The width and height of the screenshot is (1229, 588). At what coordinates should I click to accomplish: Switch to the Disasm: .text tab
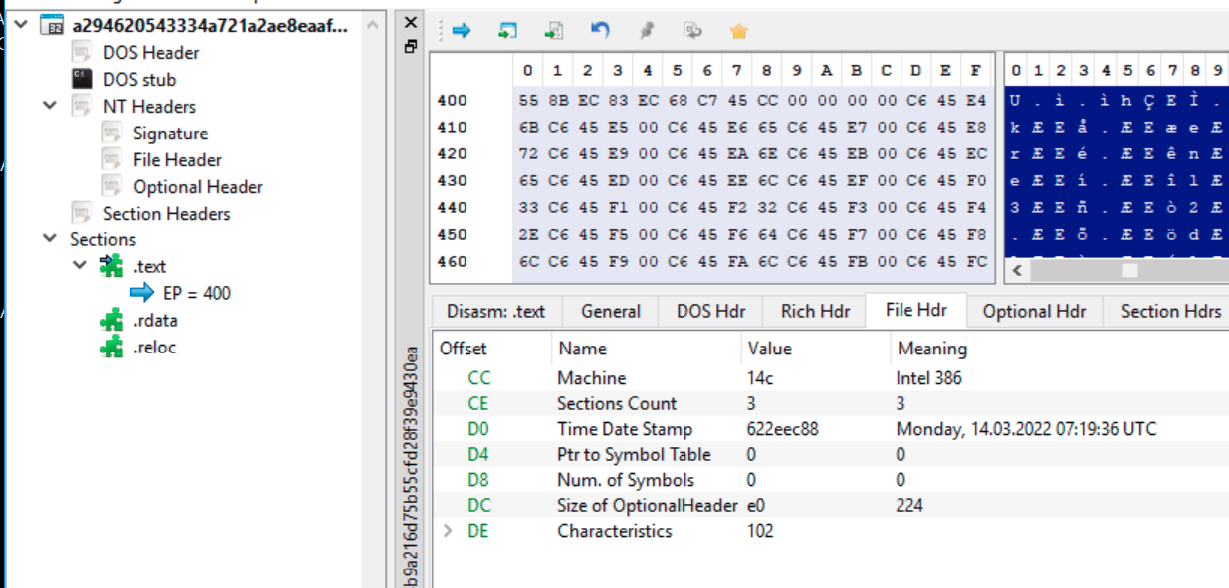tap(495, 311)
